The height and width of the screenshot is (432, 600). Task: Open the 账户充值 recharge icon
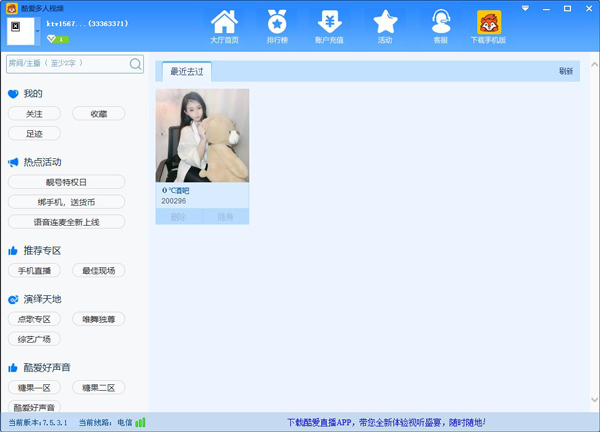tap(329, 22)
